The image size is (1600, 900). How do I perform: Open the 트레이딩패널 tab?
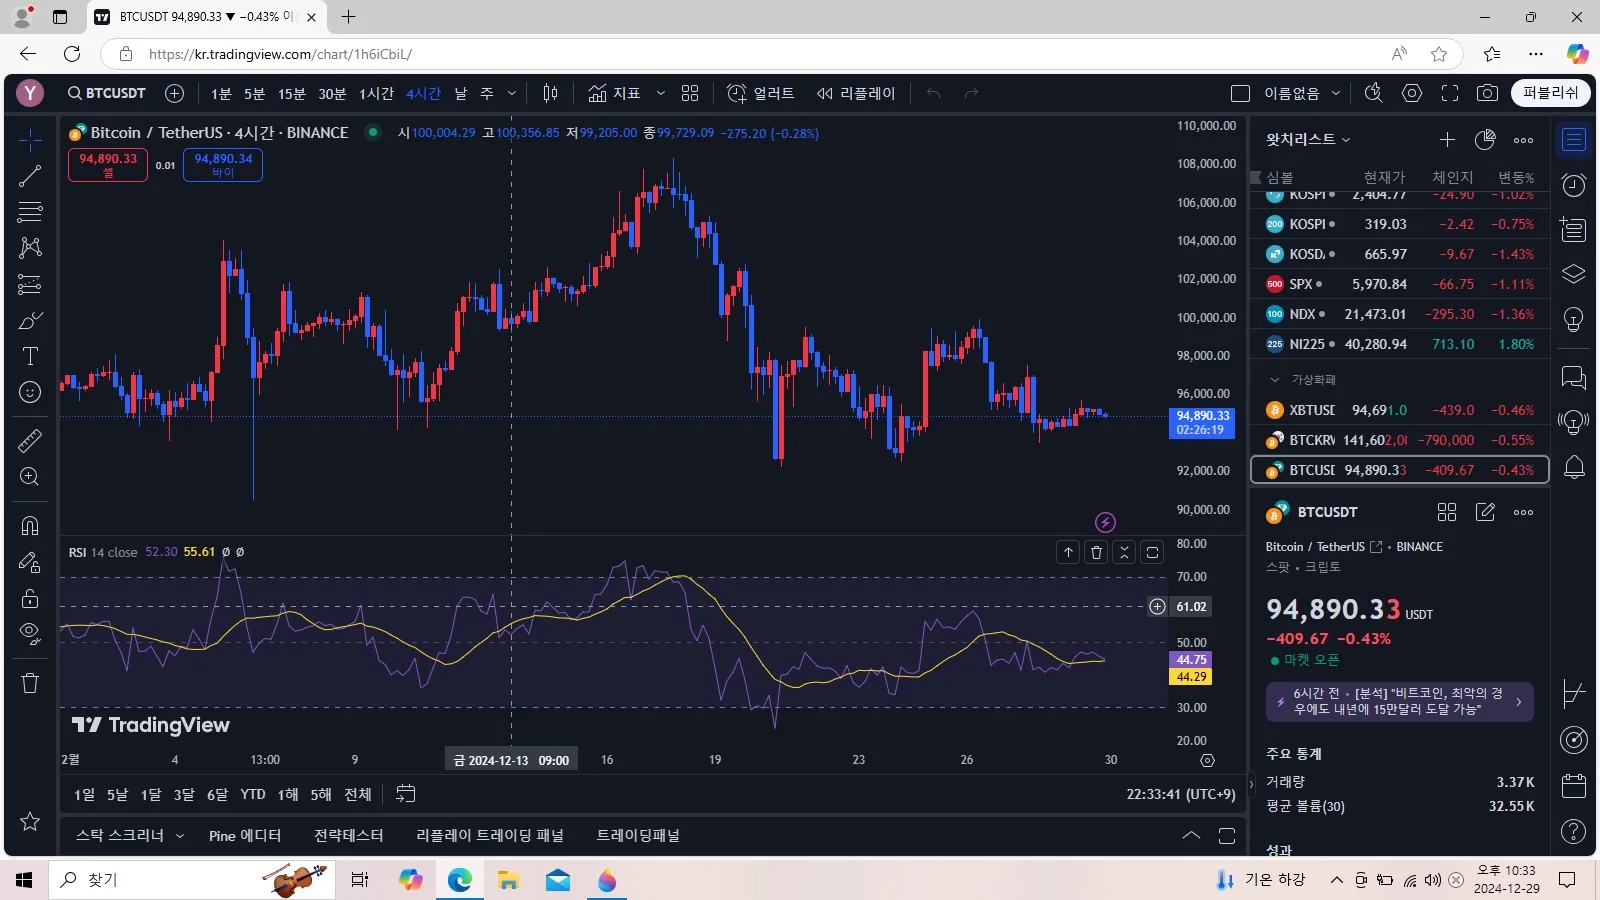point(638,836)
